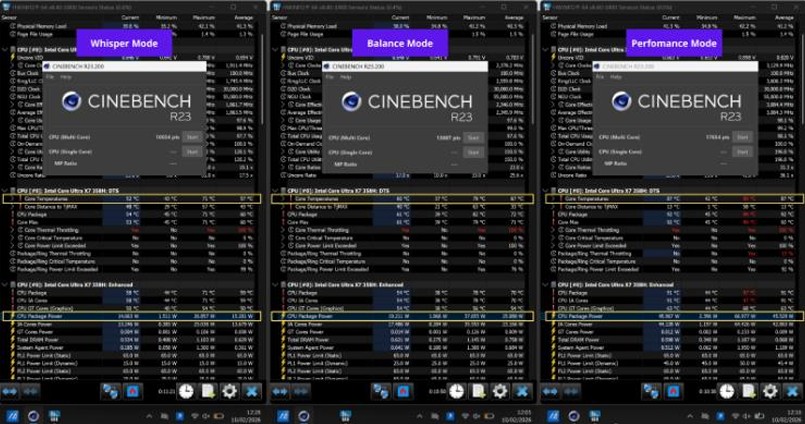805x424 pixels.
Task: Open the remote network computers icon in Balance Mode panel
Action: [x=381, y=392]
